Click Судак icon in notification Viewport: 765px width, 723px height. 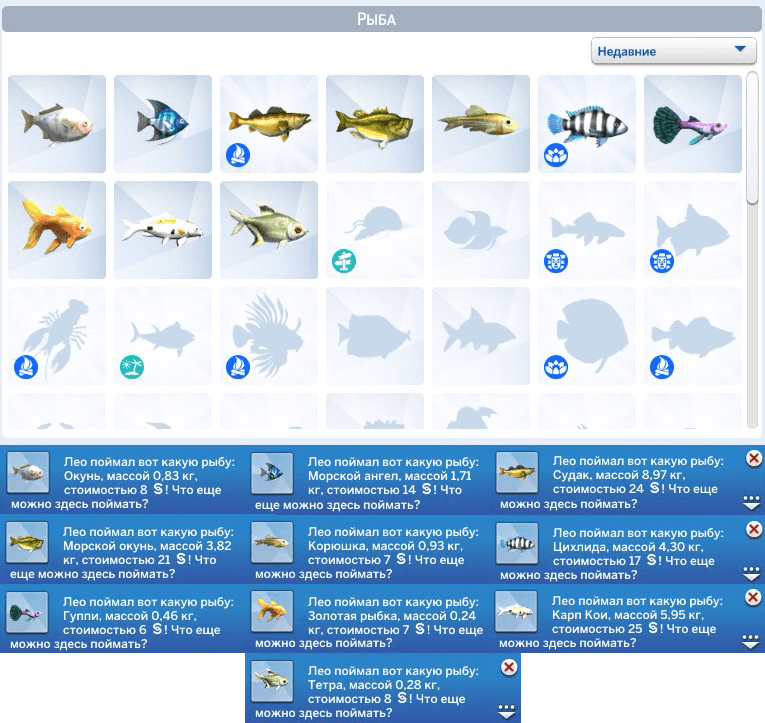click(x=517, y=472)
